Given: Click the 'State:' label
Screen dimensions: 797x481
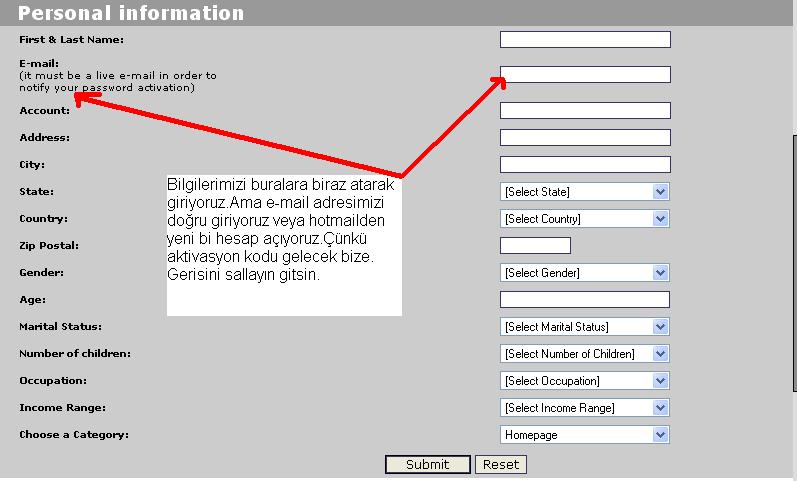Looking at the screenshot, I should click(37, 192).
